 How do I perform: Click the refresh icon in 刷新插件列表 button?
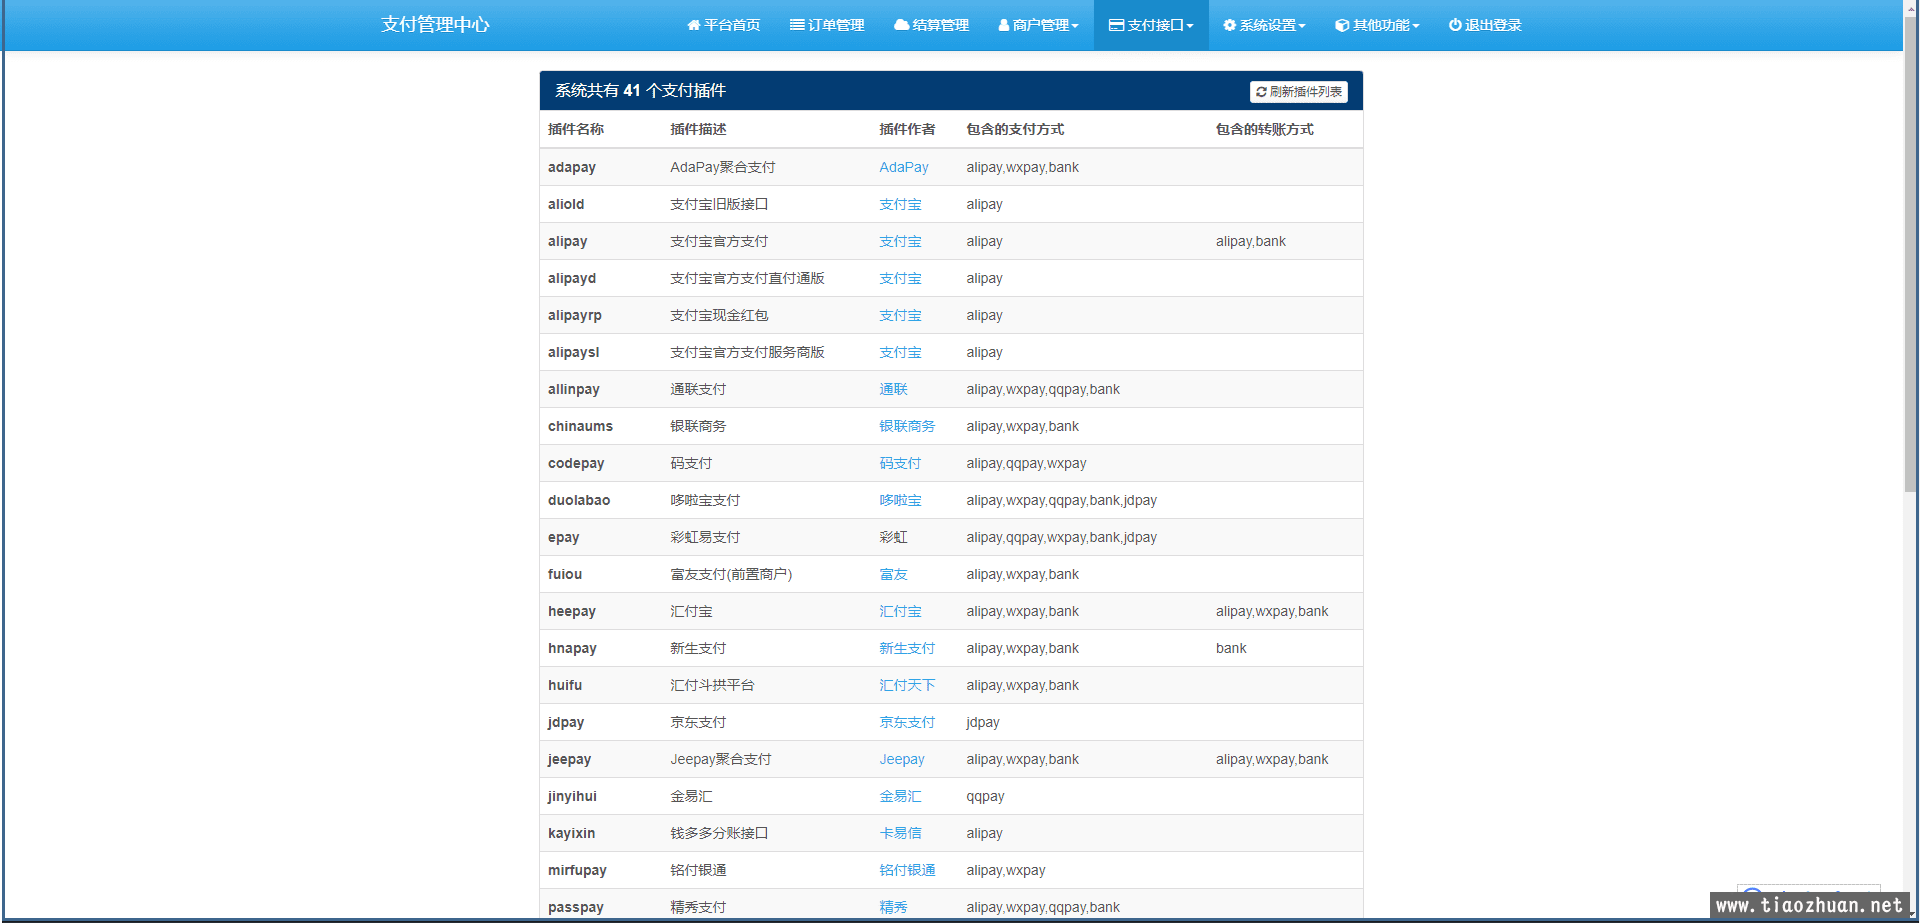(1262, 92)
